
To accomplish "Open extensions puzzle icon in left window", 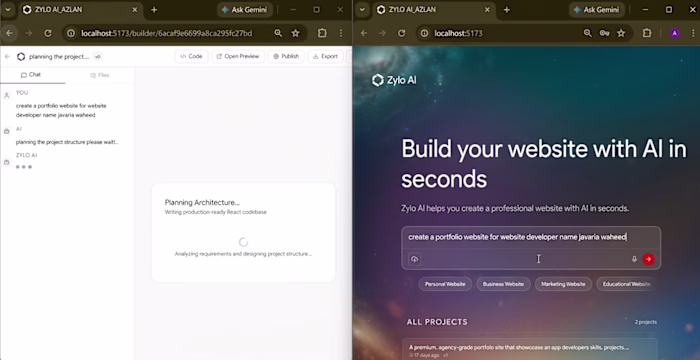I will tap(322, 33).
